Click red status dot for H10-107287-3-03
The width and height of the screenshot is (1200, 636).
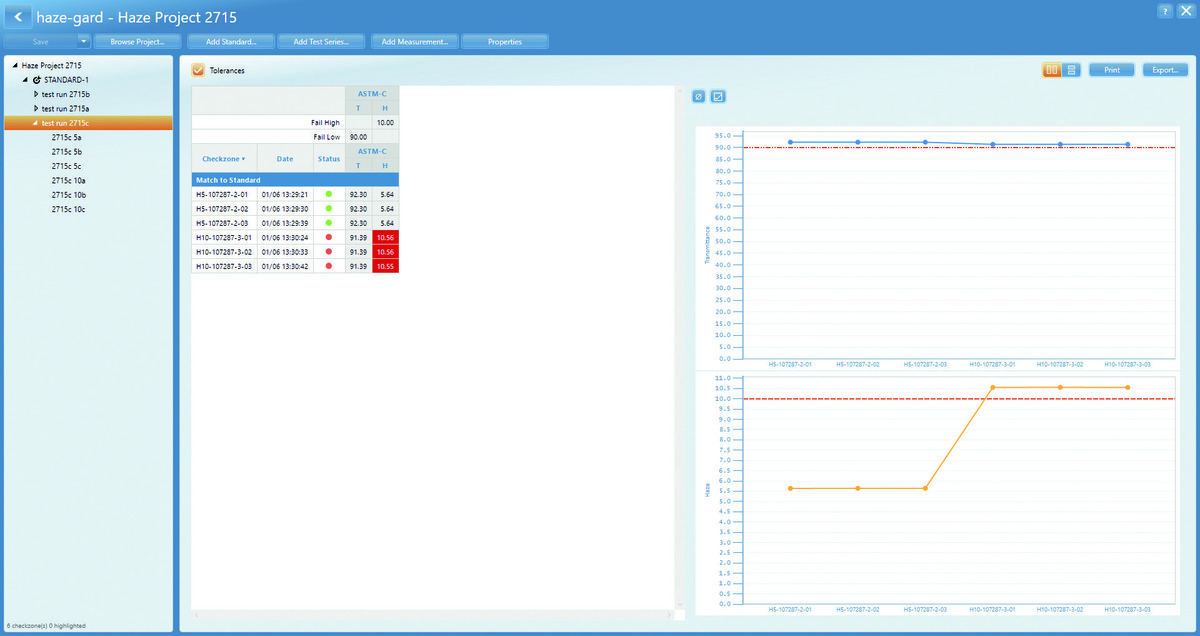click(329, 266)
